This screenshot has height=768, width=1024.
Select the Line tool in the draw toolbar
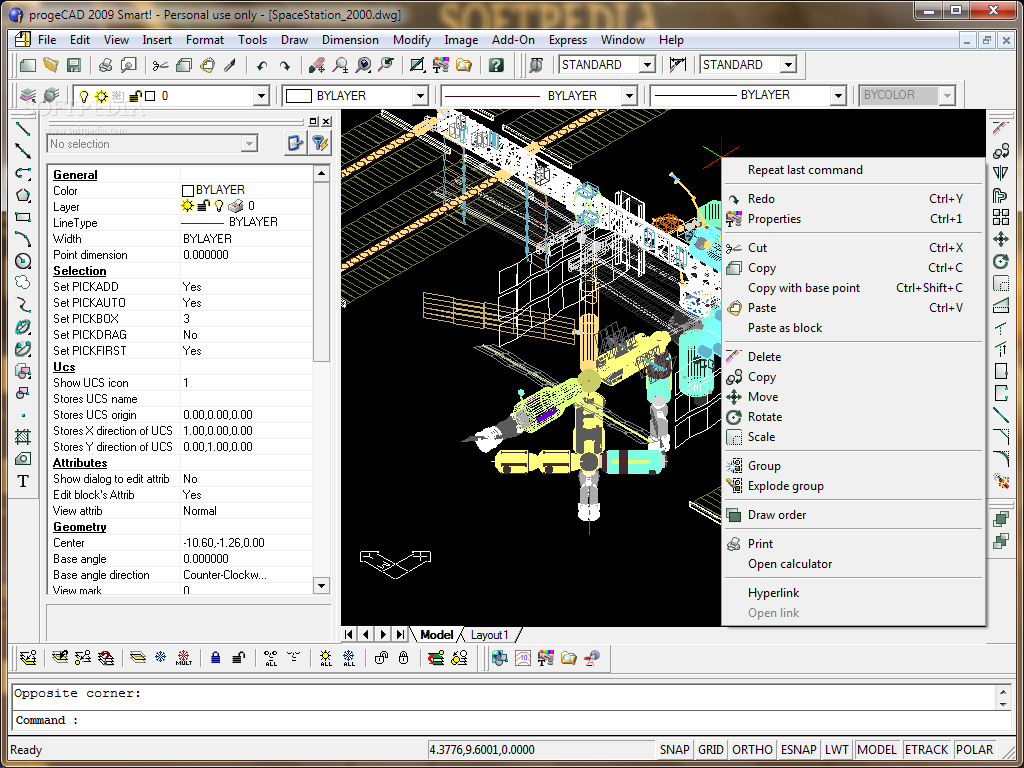[23, 128]
